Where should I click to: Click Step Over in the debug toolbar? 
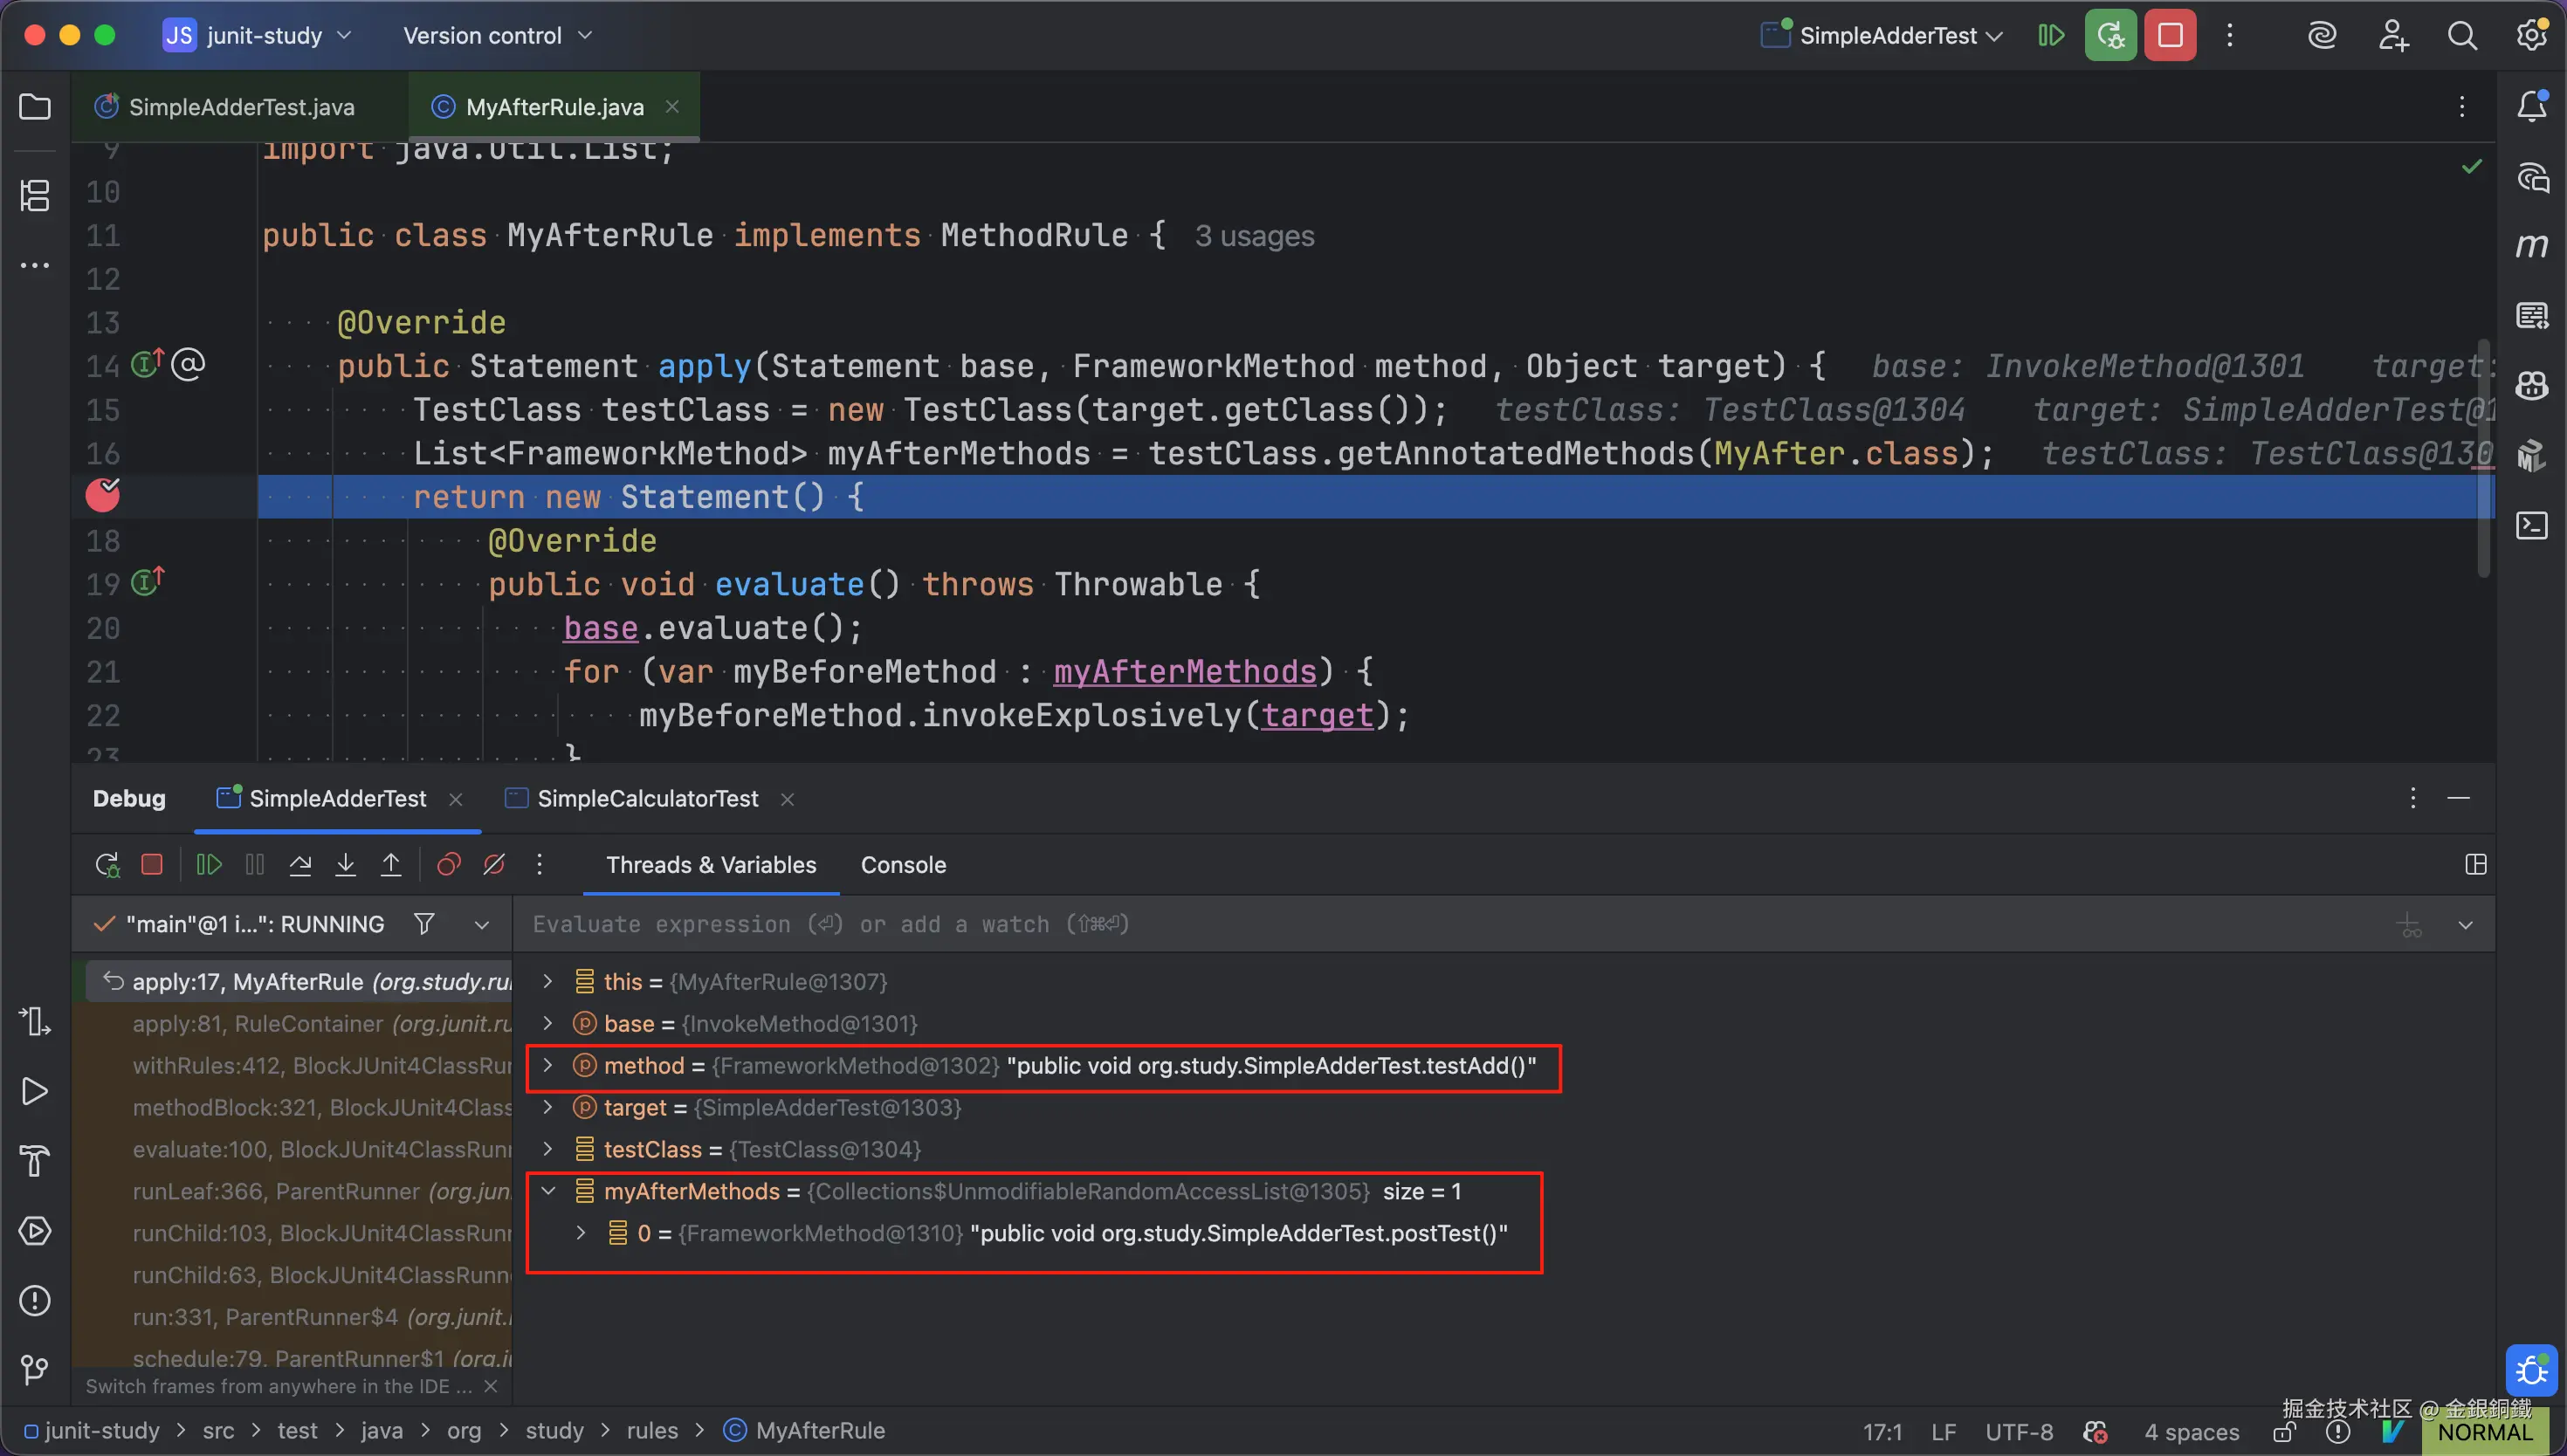[300, 865]
